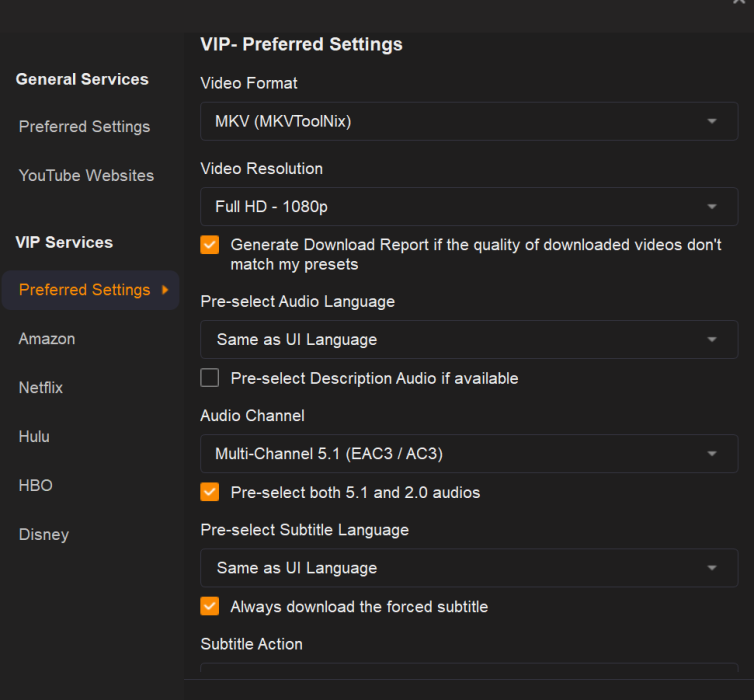Click the orange arrow beside Preferred Settings
Image resolution: width=754 pixels, height=700 pixels.
pos(165,290)
